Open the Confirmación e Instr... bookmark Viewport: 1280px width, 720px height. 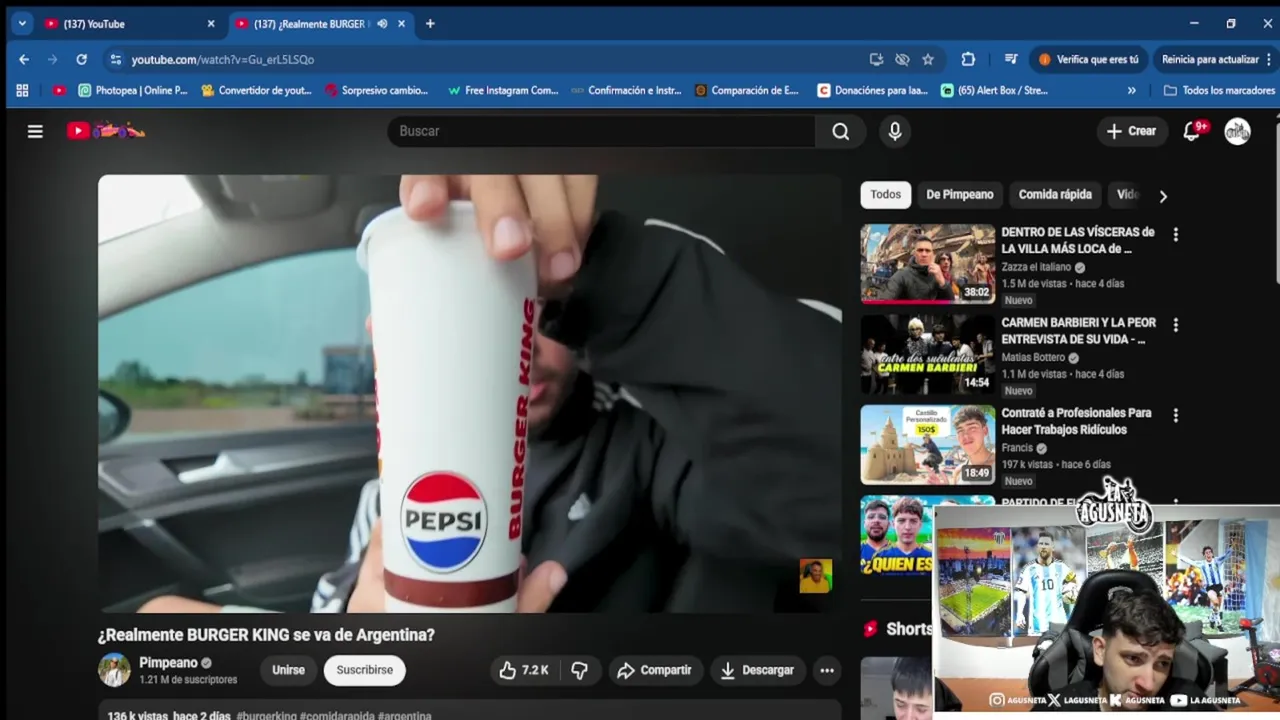(x=626, y=90)
